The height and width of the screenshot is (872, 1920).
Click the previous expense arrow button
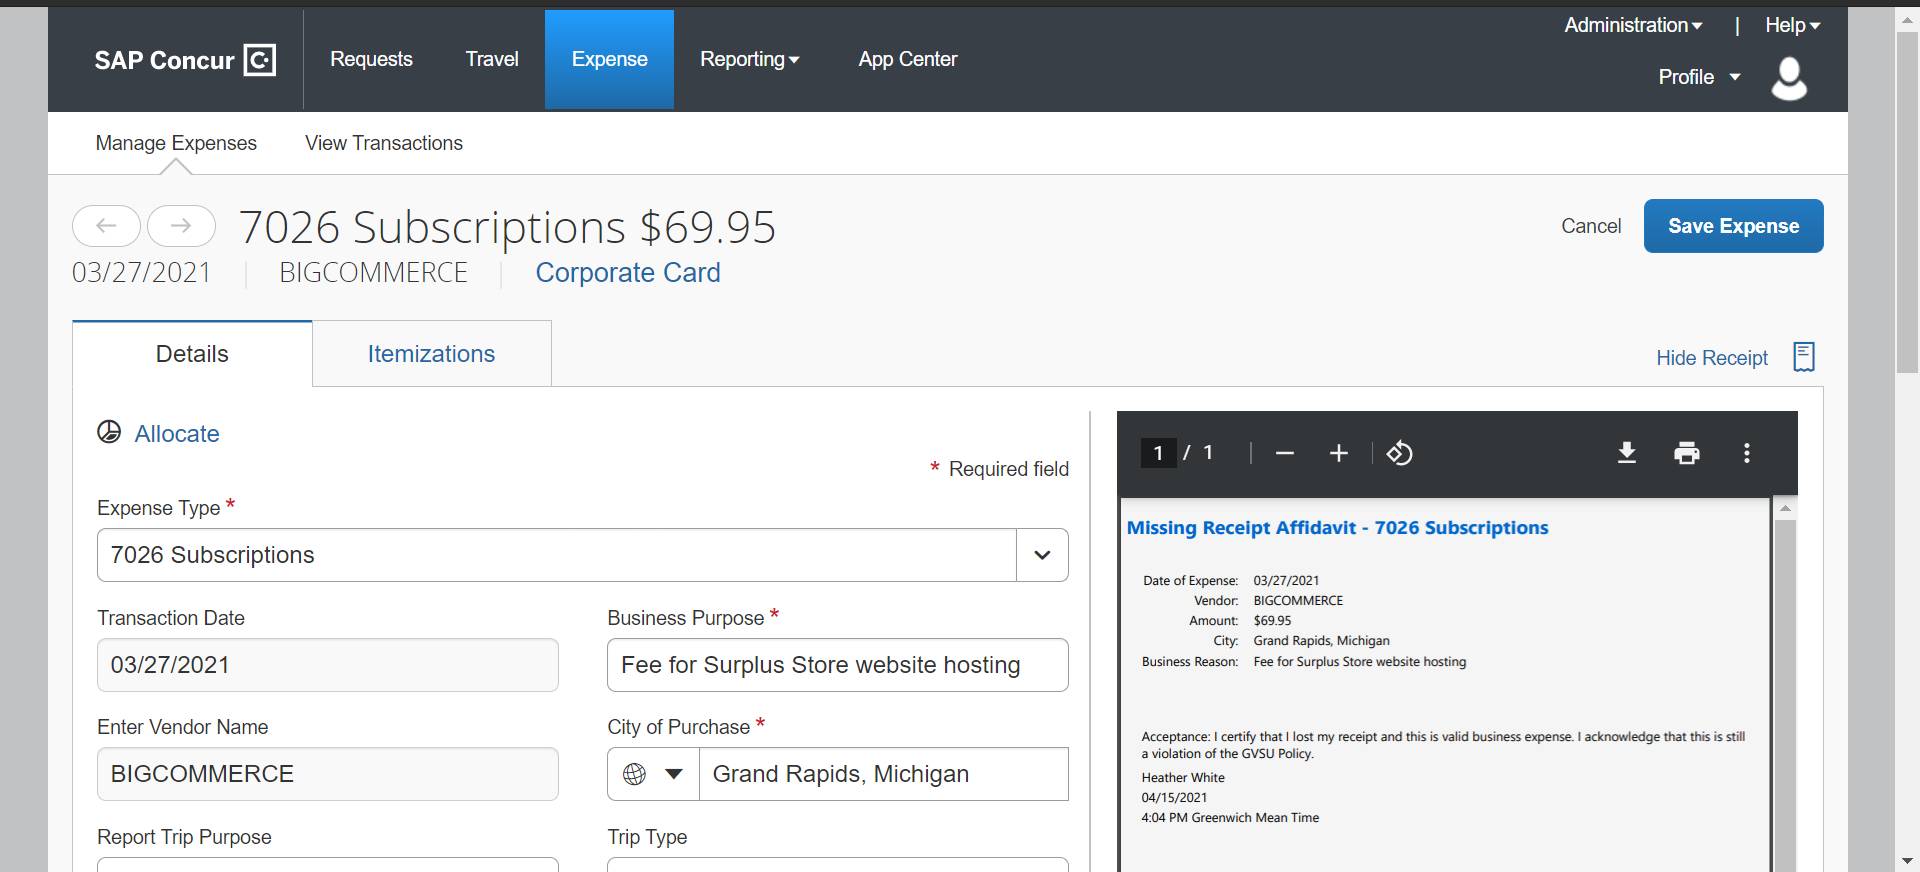[x=106, y=226]
